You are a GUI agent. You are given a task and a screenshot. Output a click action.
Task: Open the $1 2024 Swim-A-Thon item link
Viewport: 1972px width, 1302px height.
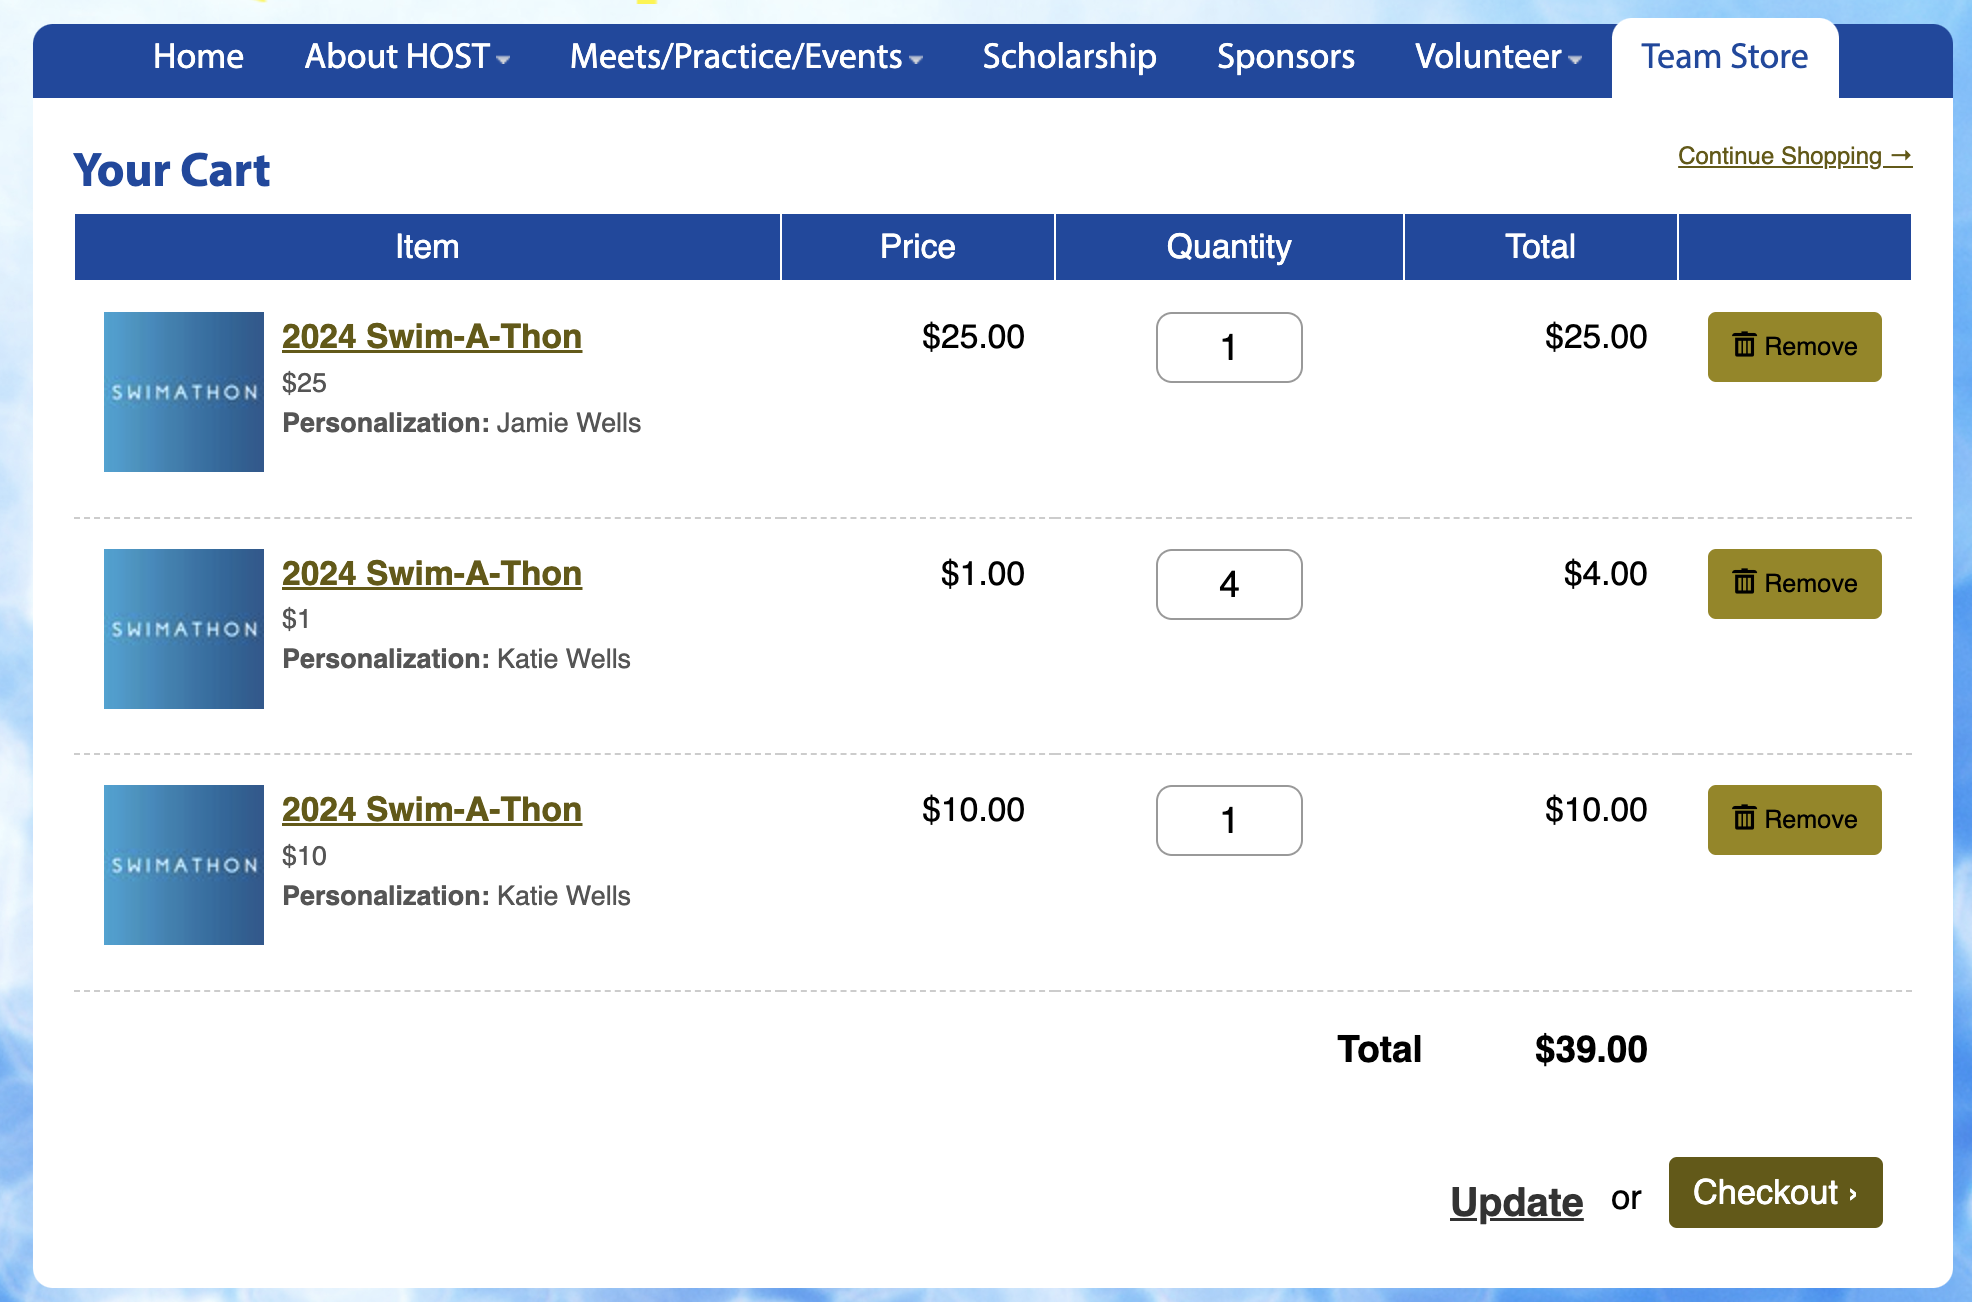pyautogui.click(x=432, y=574)
